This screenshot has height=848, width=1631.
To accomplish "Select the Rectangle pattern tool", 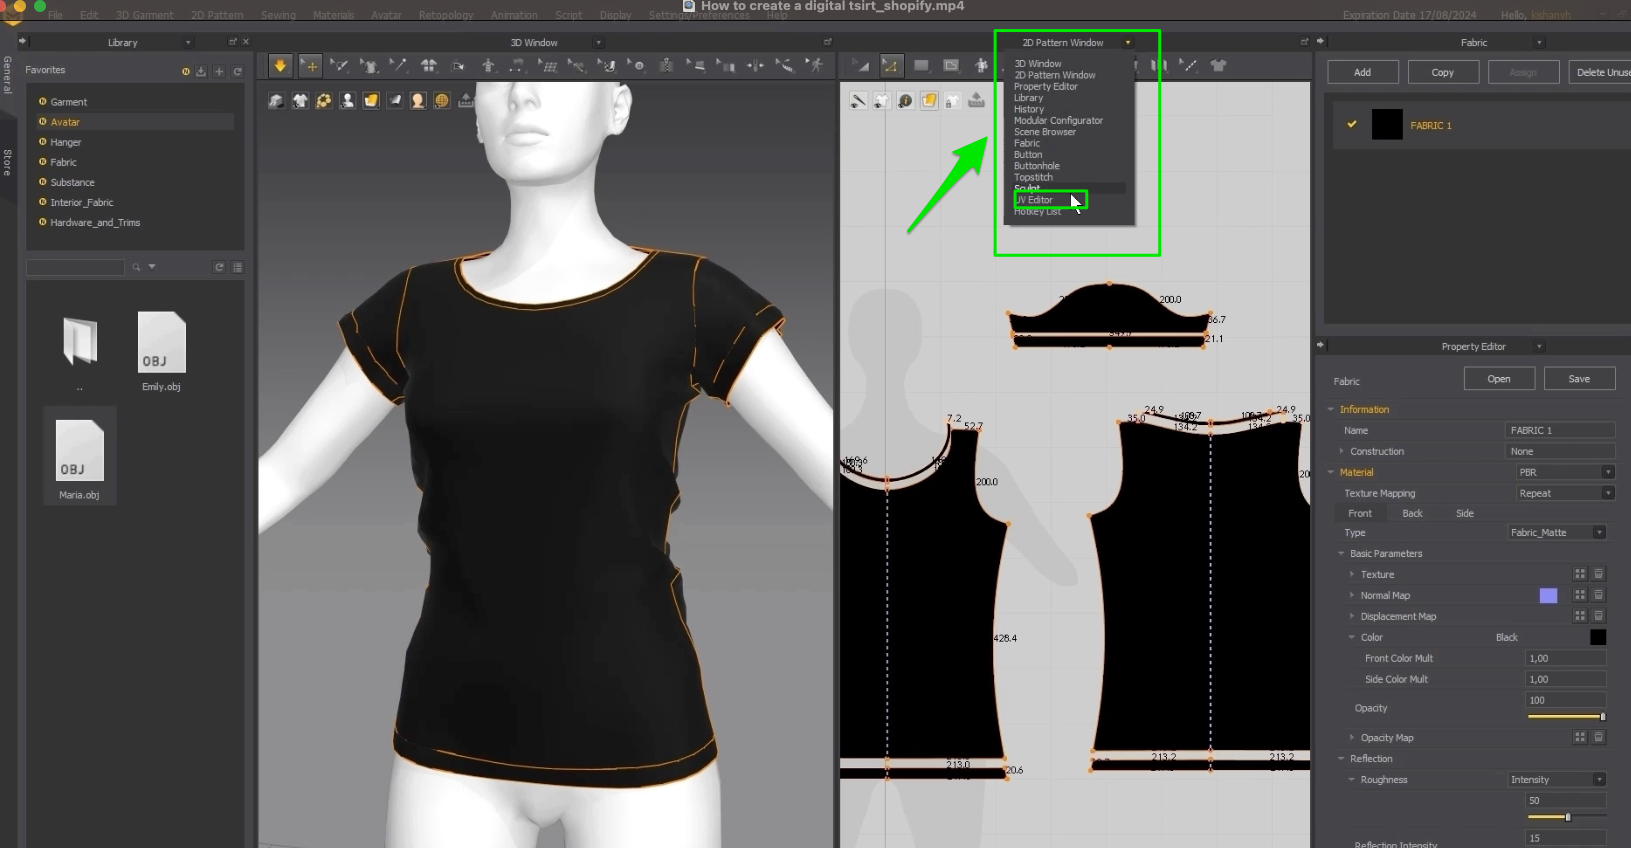I will [x=921, y=66].
